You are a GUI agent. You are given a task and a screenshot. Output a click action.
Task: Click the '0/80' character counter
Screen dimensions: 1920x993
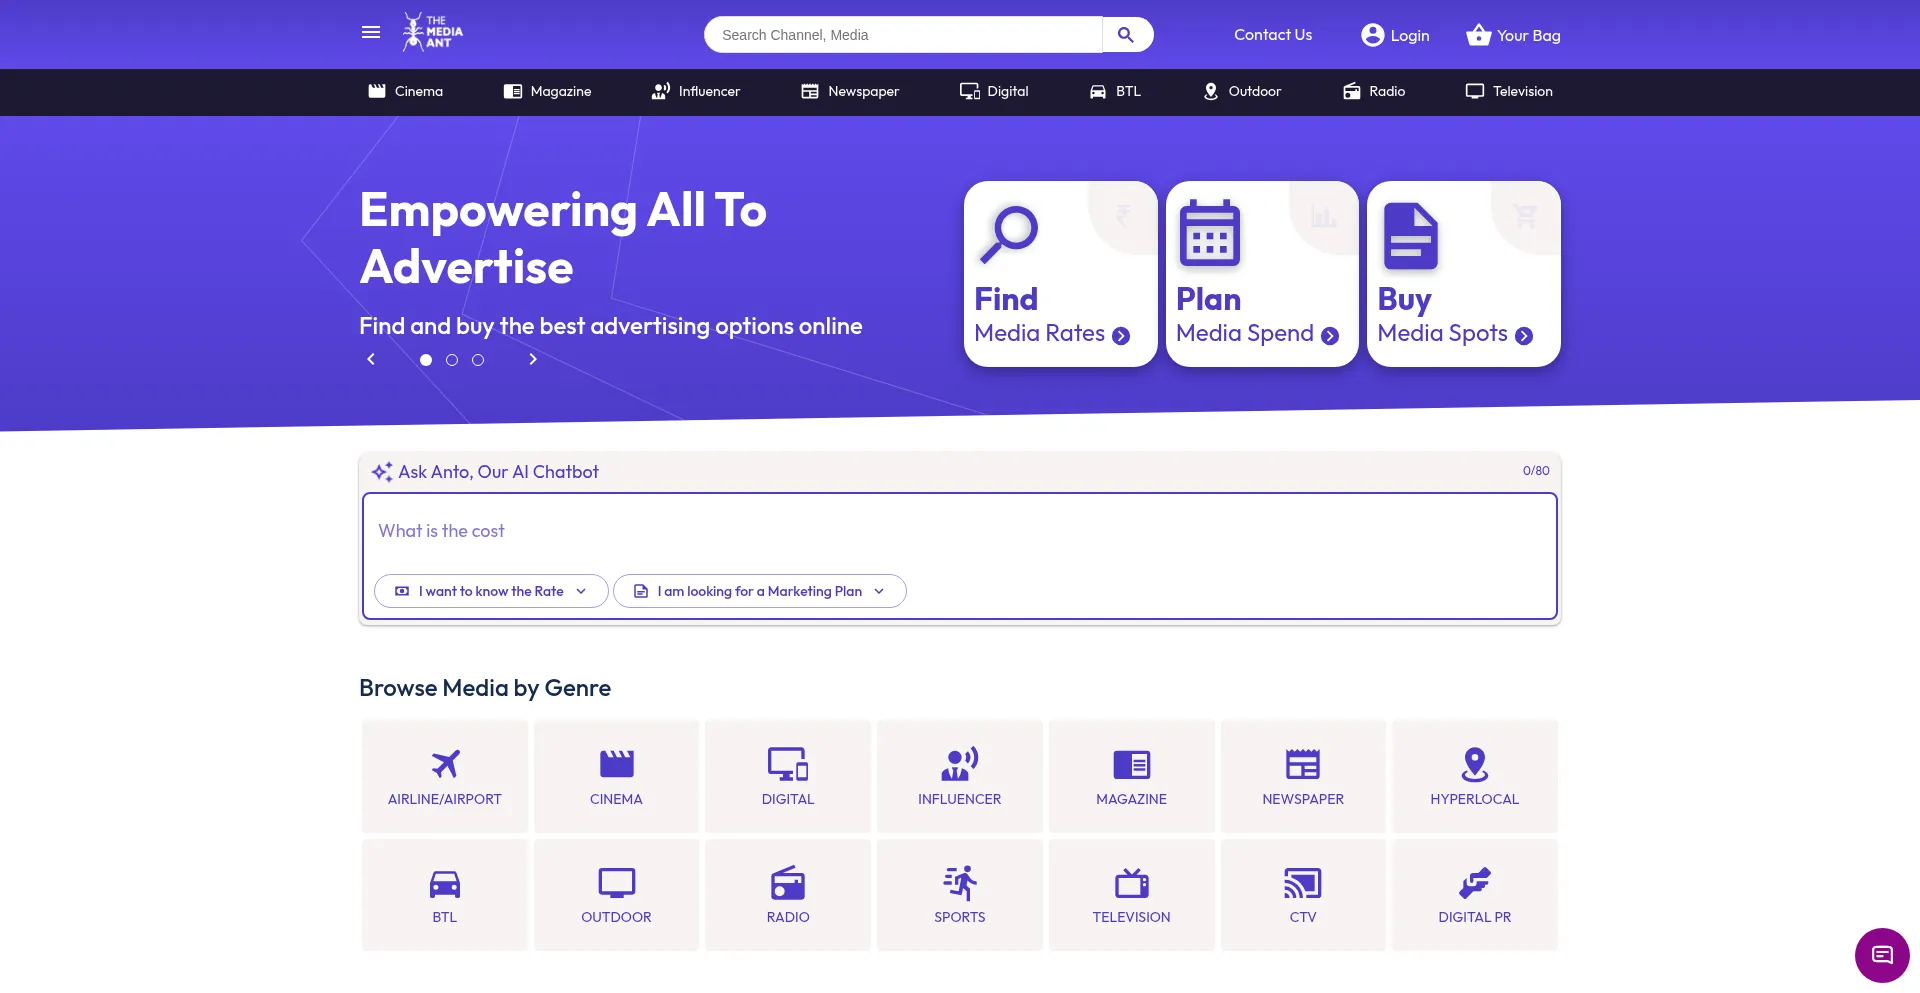[x=1536, y=471]
